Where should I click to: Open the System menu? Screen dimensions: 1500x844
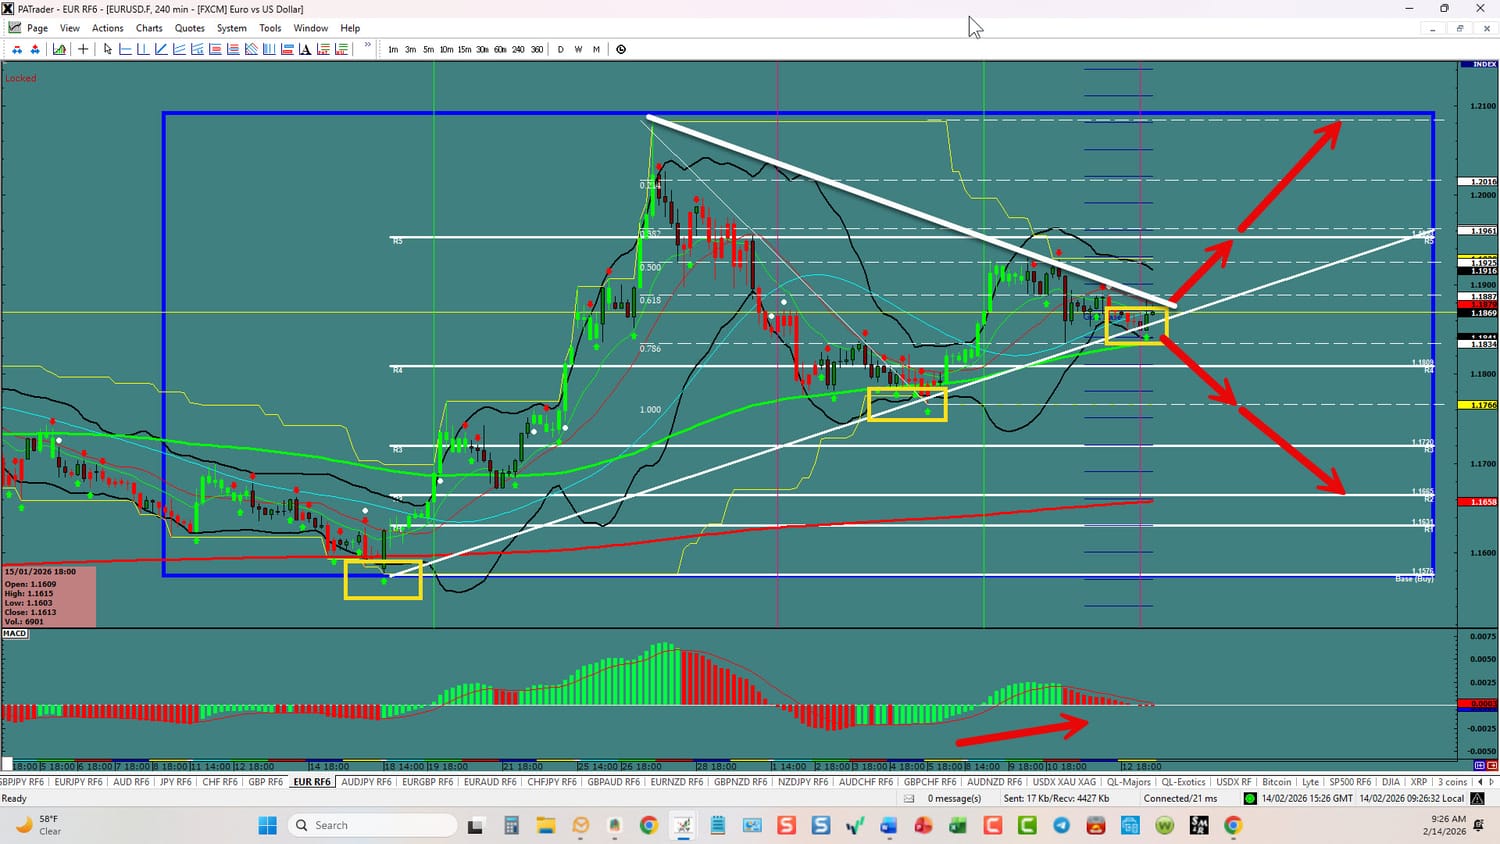(x=232, y=28)
